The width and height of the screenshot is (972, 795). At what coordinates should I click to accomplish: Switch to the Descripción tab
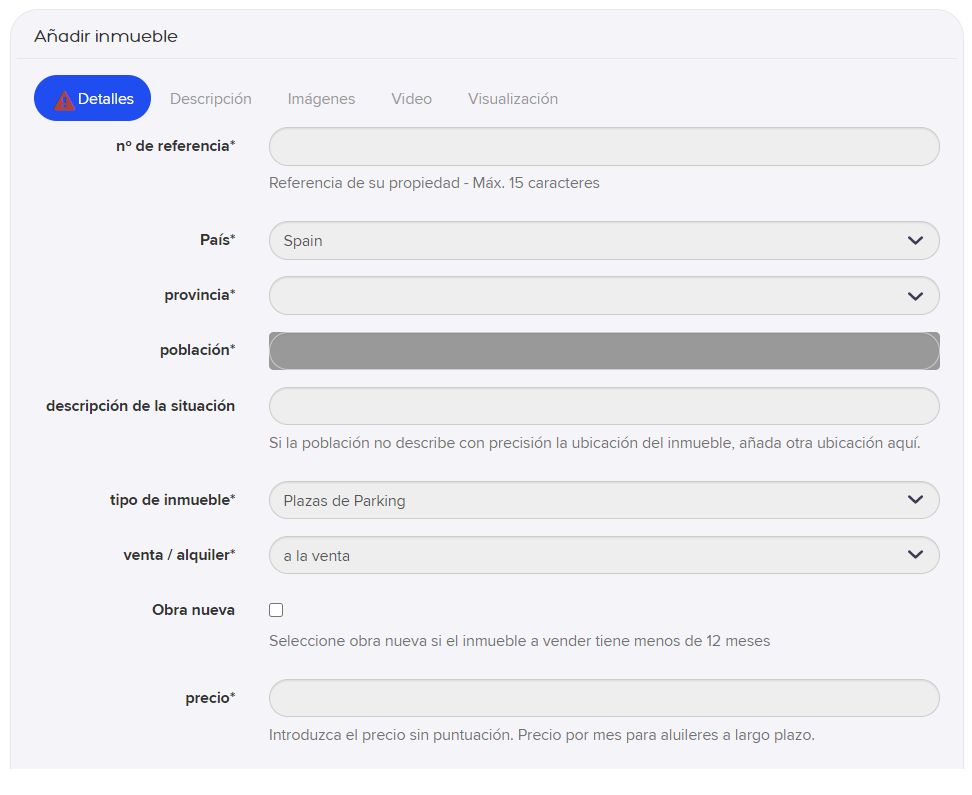point(211,99)
